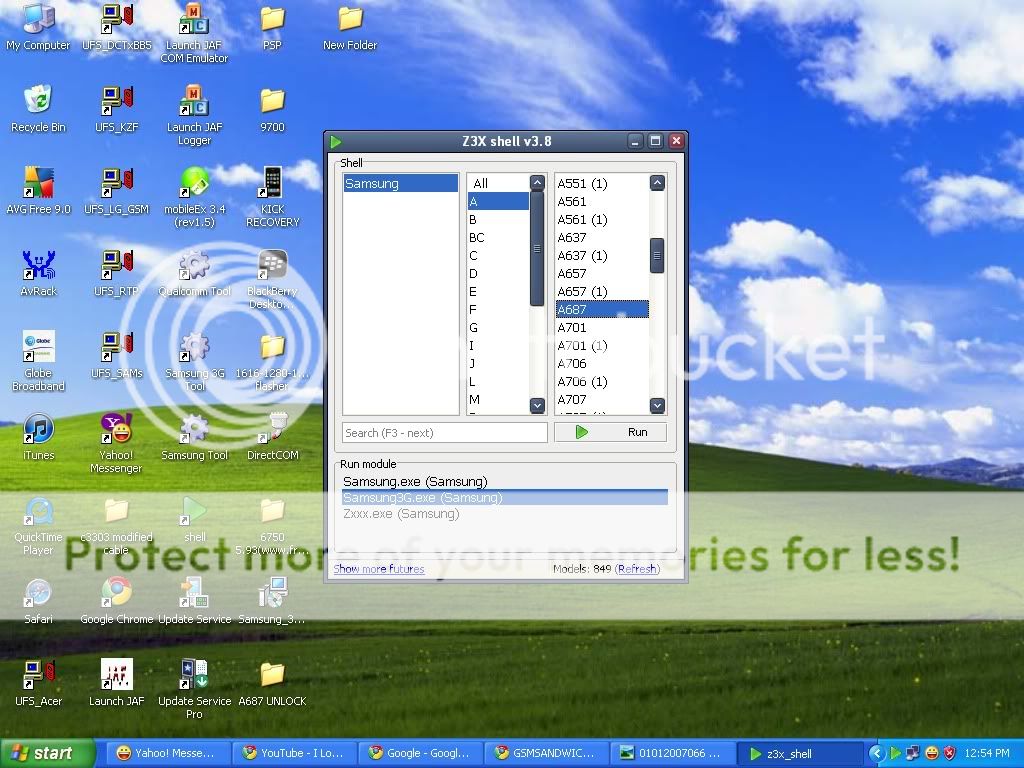Open the Windows start button
Image resolution: width=1024 pixels, height=768 pixels.
click(x=46, y=754)
